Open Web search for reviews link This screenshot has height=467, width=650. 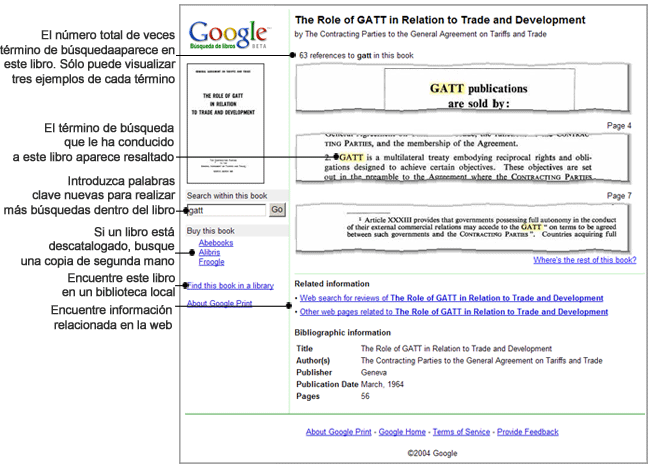pos(451,298)
